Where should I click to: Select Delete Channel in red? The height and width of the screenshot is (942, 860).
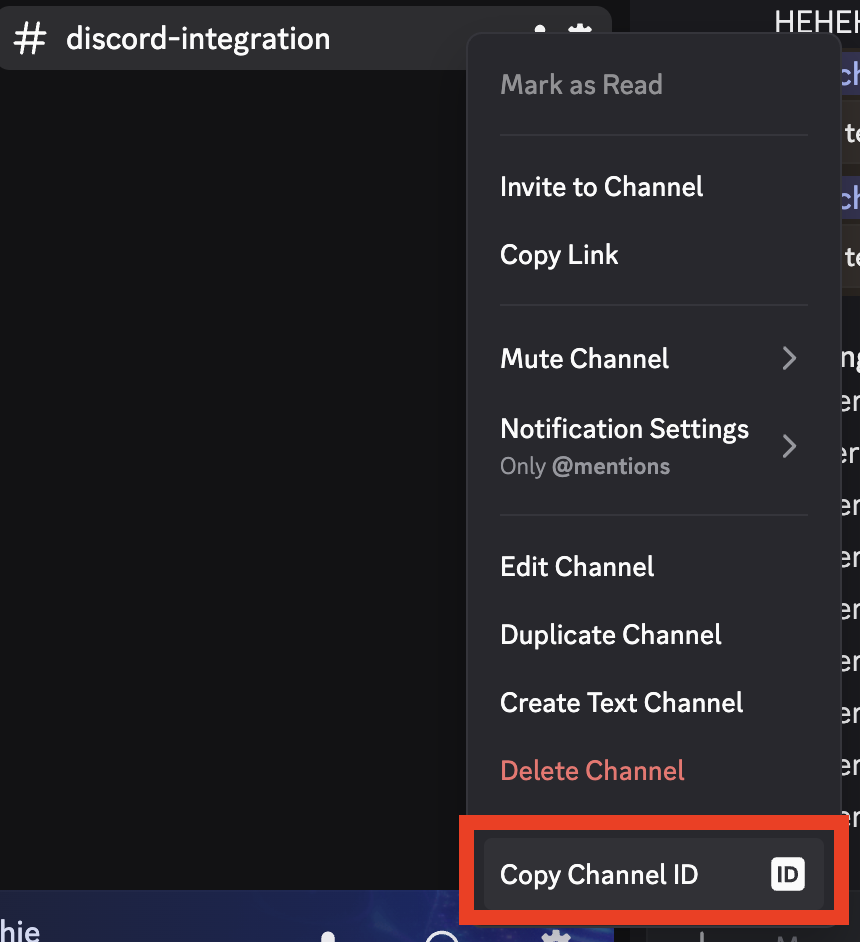pos(592,770)
